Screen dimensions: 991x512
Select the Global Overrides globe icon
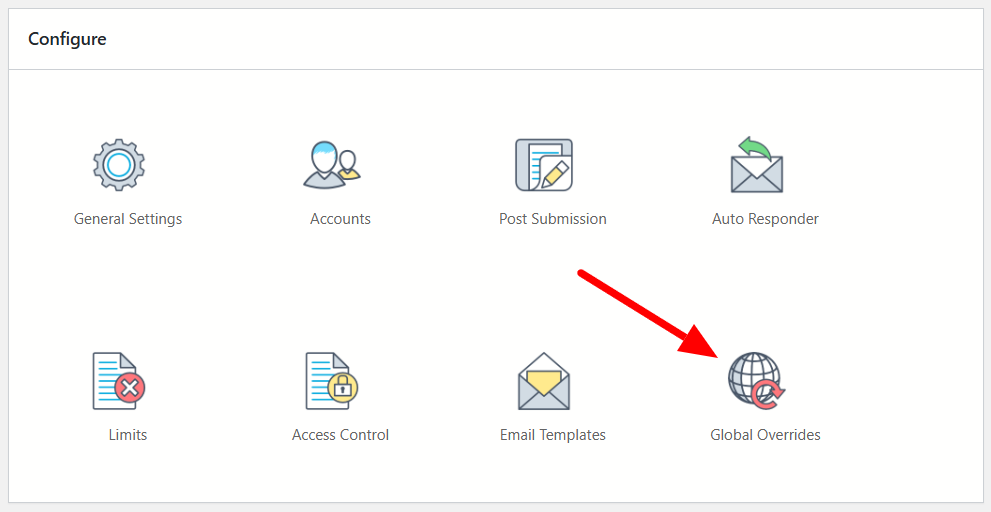coord(756,381)
